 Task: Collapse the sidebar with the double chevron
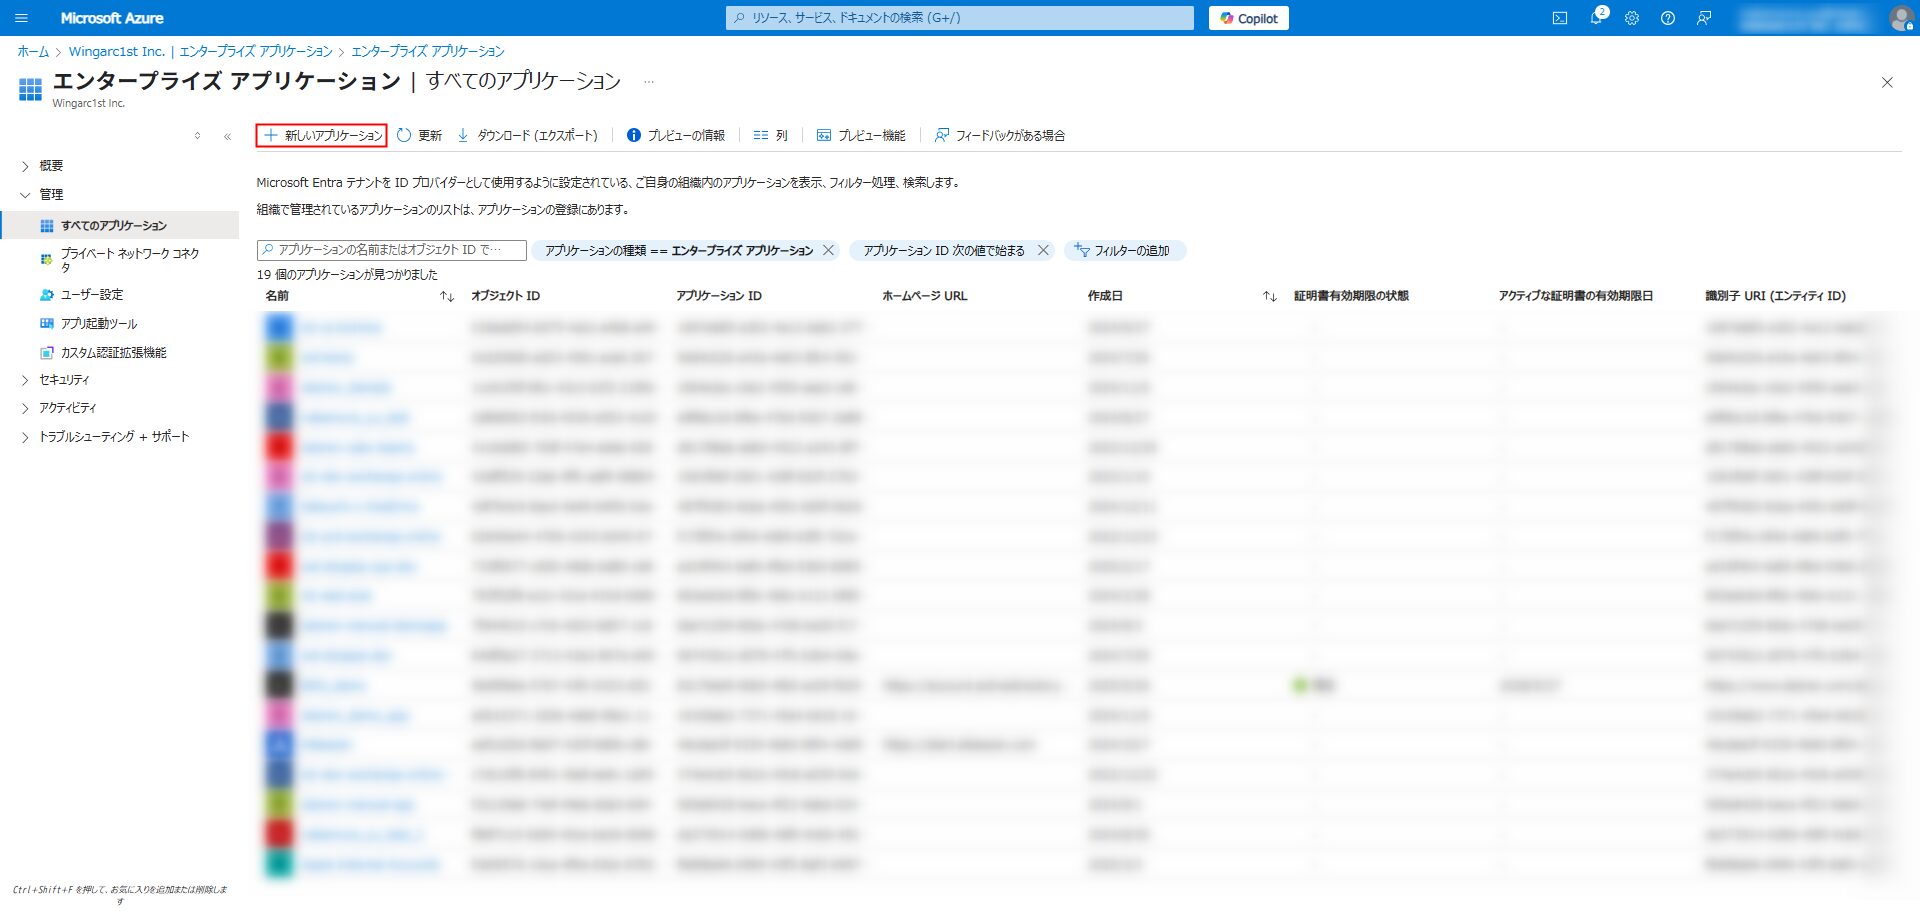[227, 136]
